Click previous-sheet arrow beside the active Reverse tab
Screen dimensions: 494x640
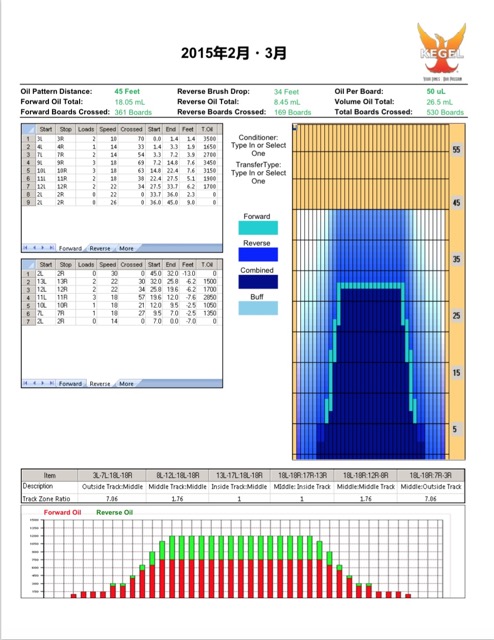[x=34, y=383]
